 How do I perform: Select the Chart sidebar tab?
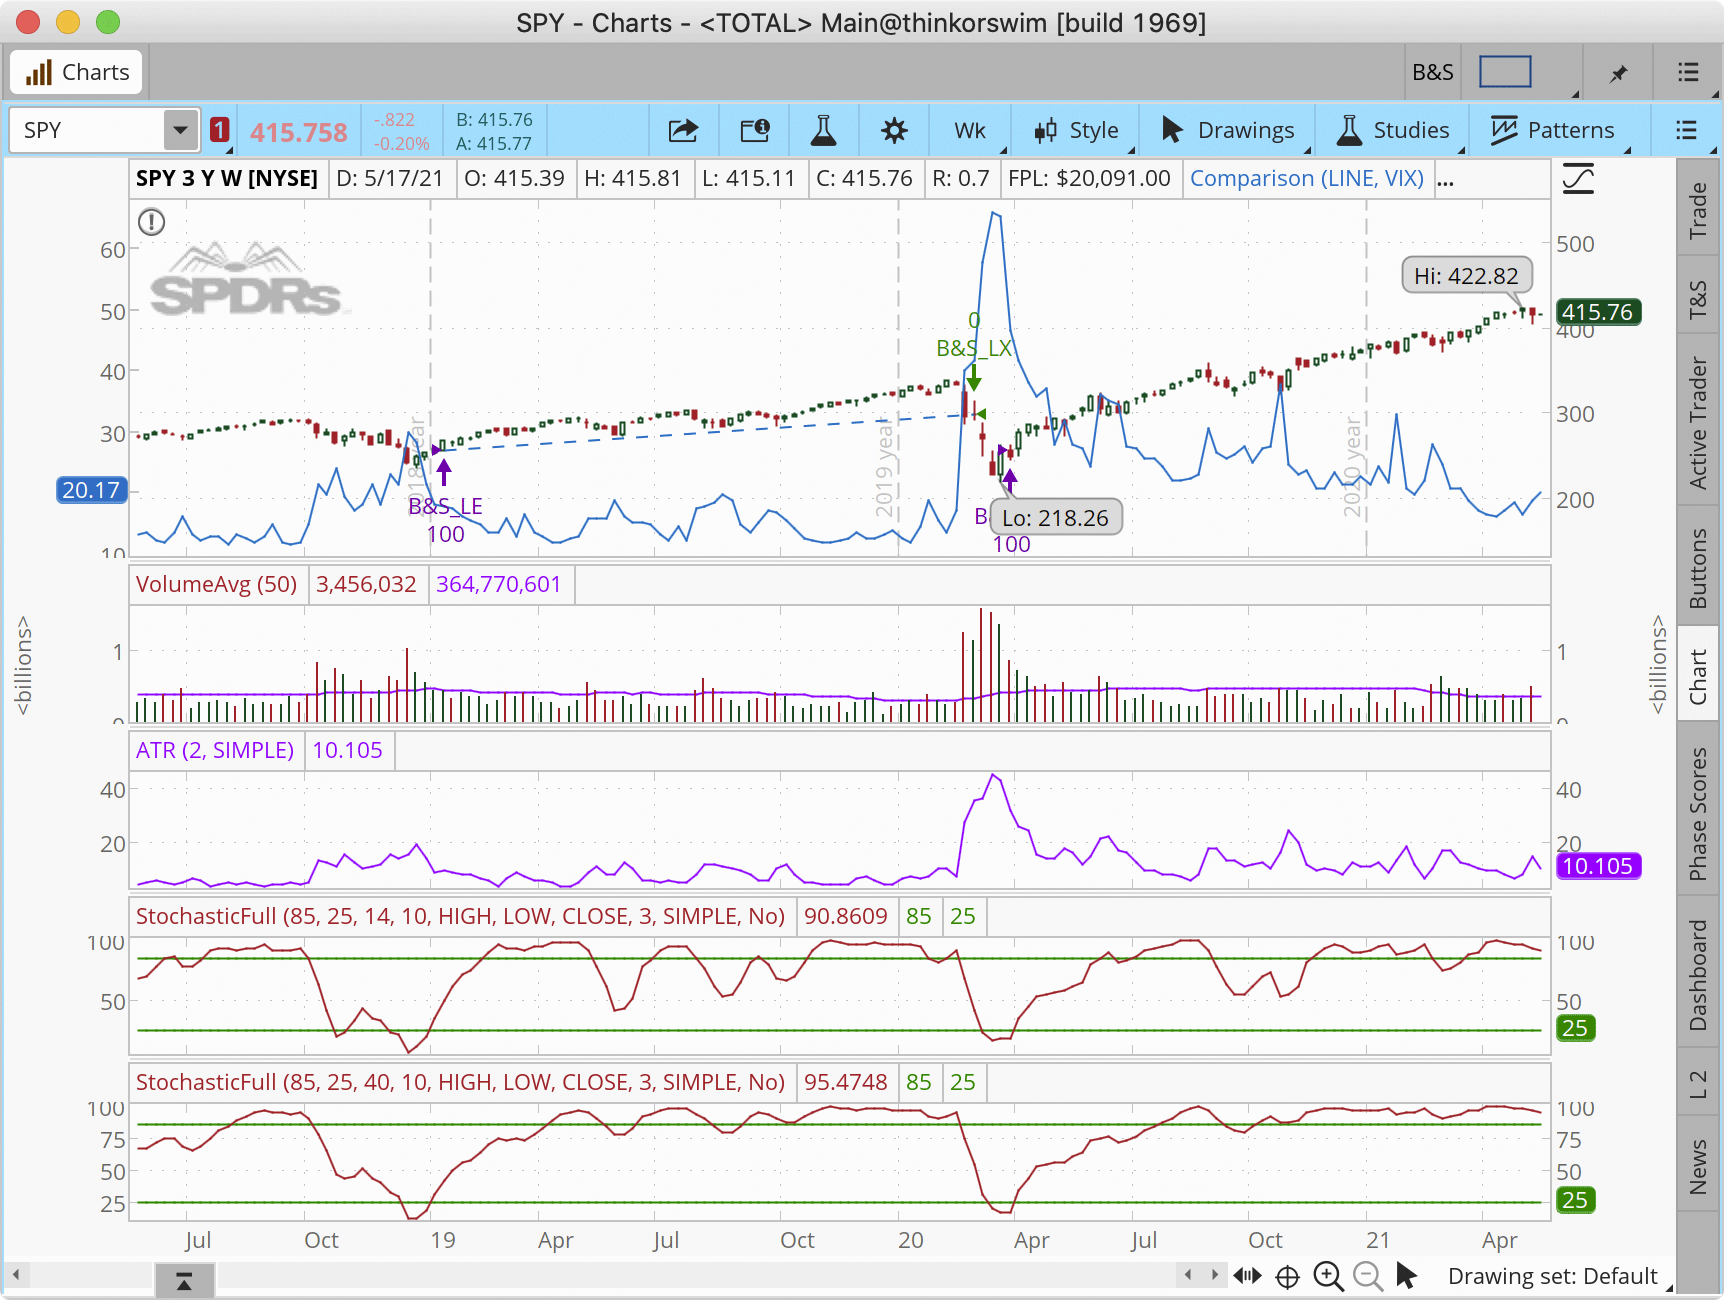1698,676
